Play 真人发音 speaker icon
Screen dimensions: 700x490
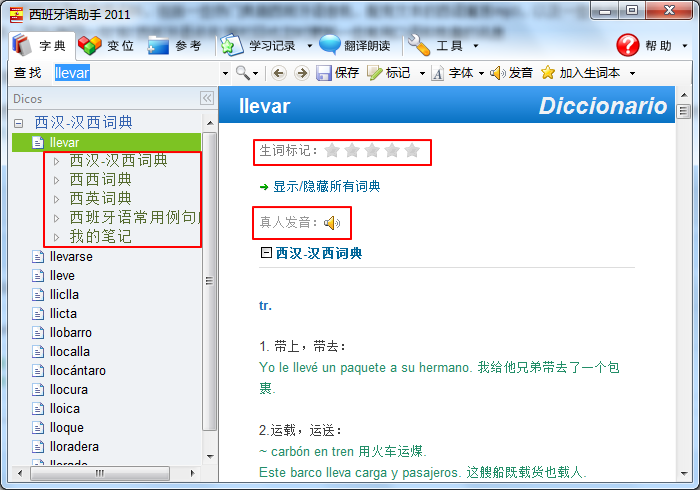332,222
